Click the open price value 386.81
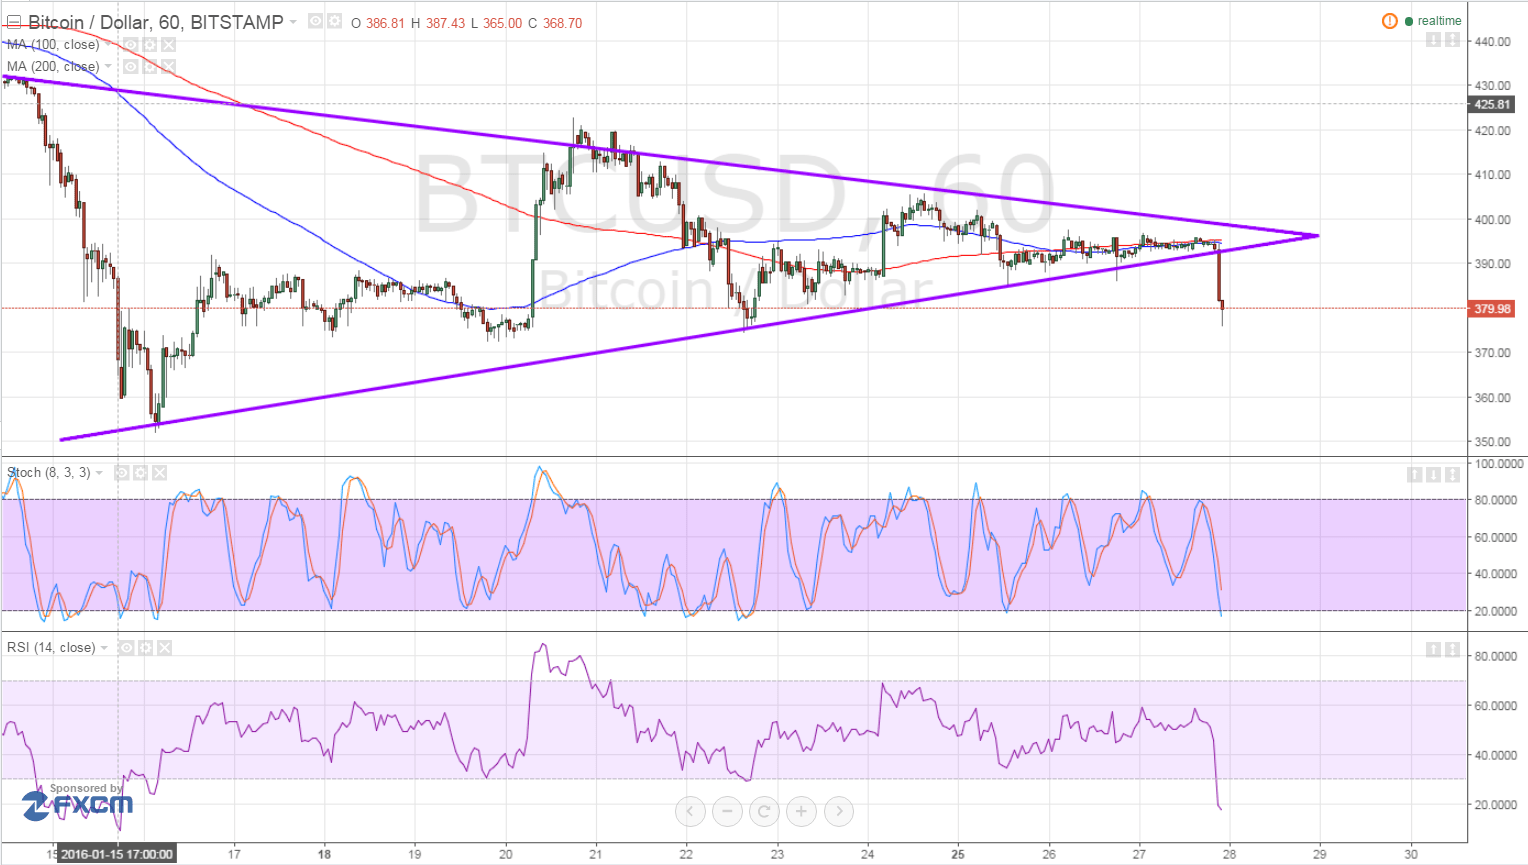Viewport: 1528px width, 865px height. coord(385,23)
